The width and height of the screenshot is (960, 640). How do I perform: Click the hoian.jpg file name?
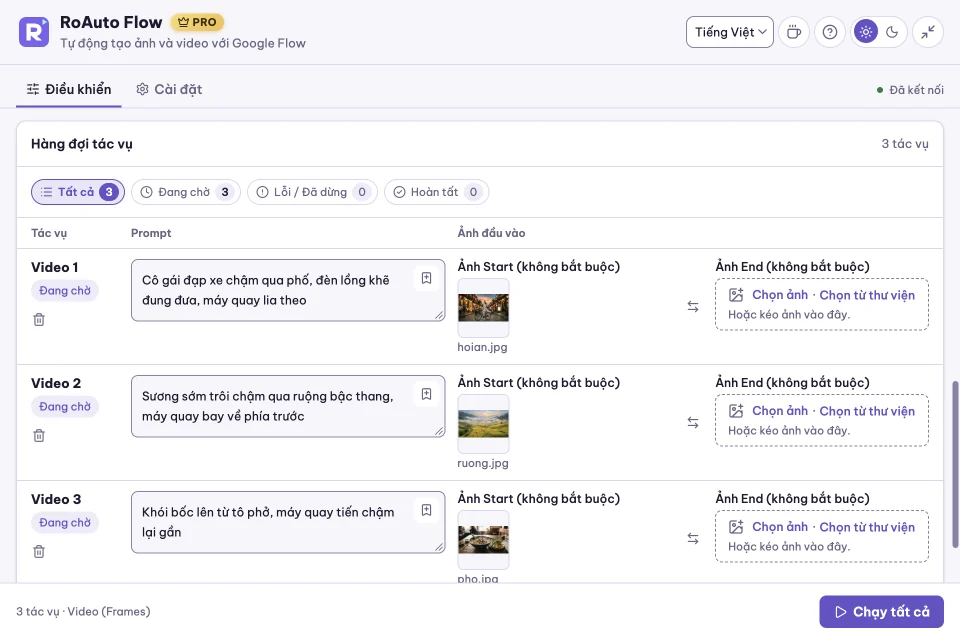click(x=482, y=347)
